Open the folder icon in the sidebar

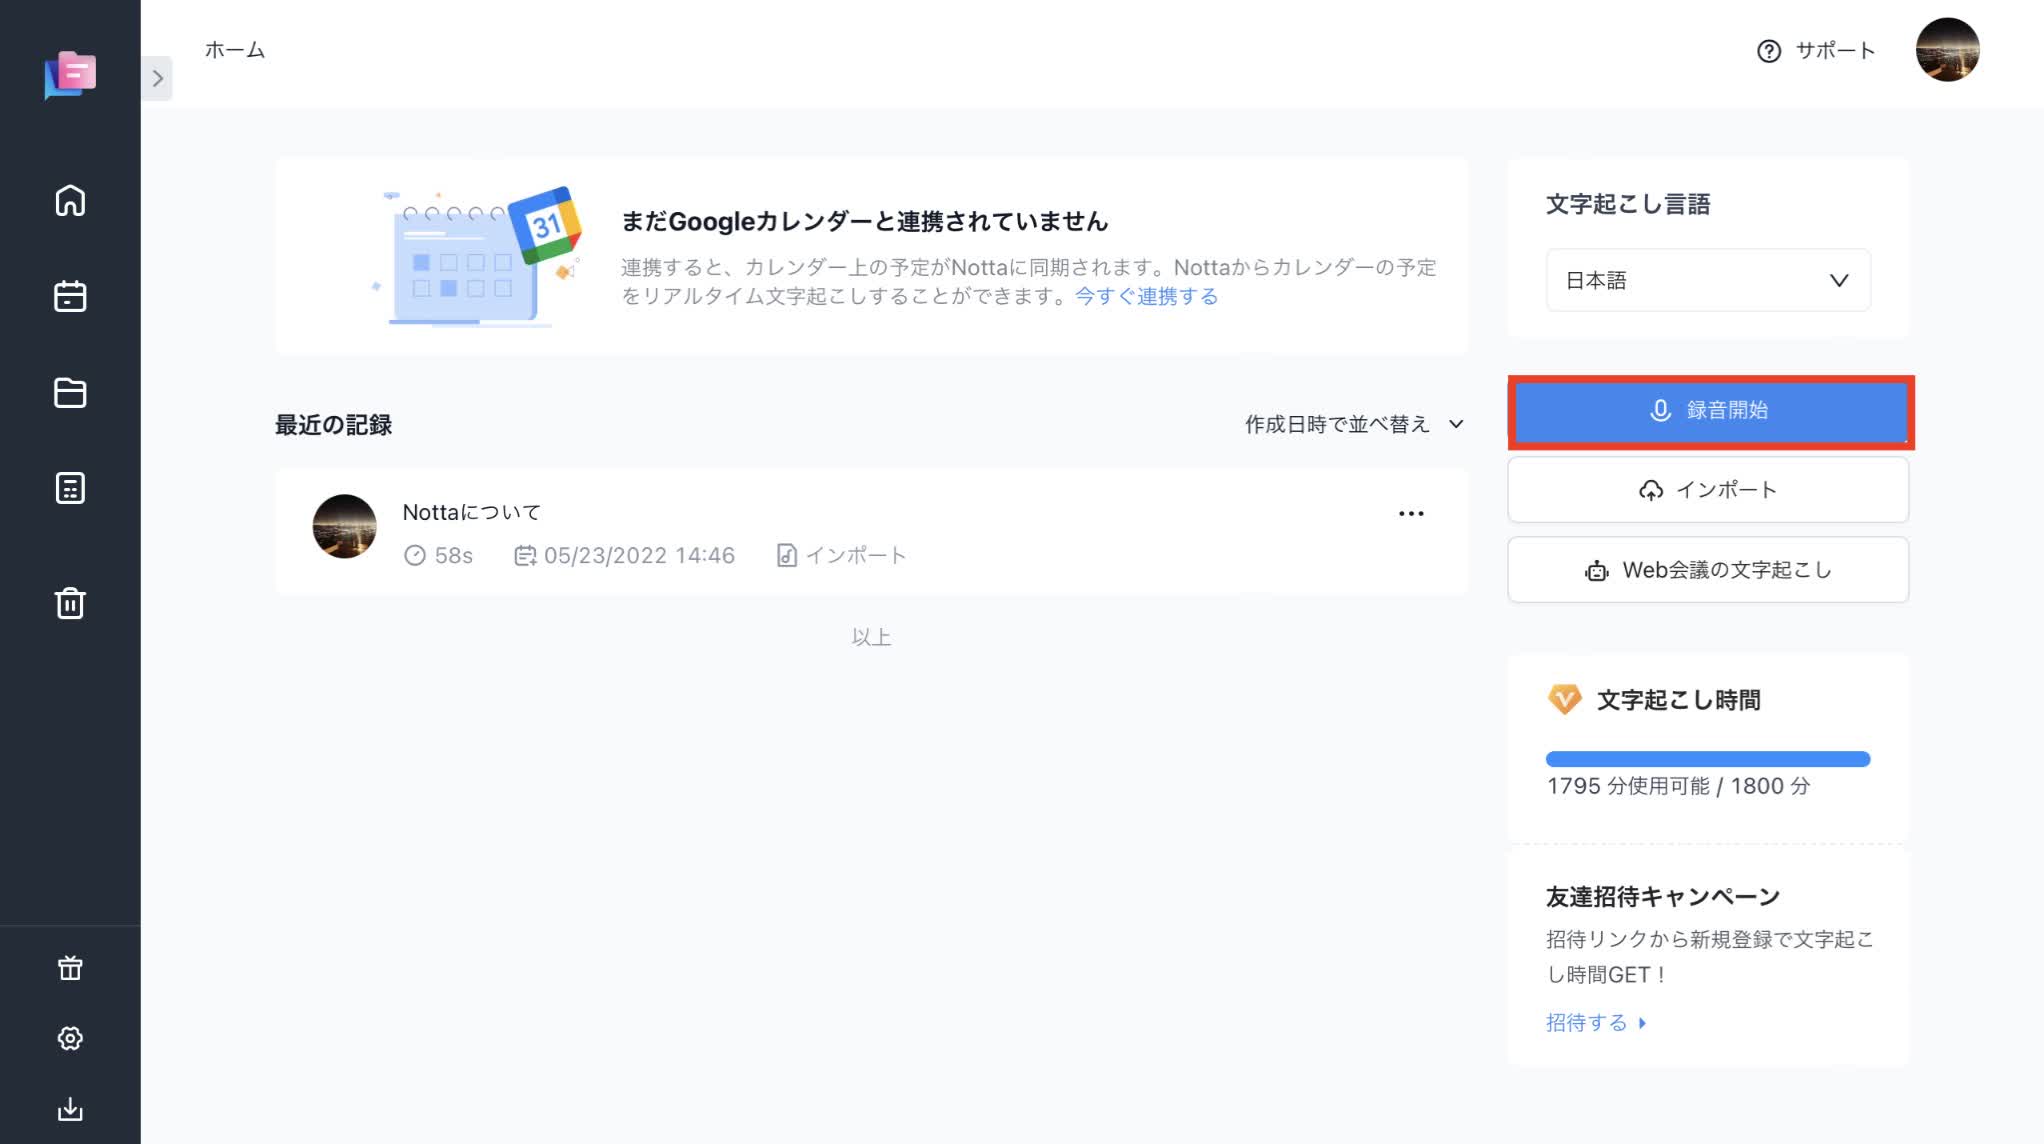[70, 393]
